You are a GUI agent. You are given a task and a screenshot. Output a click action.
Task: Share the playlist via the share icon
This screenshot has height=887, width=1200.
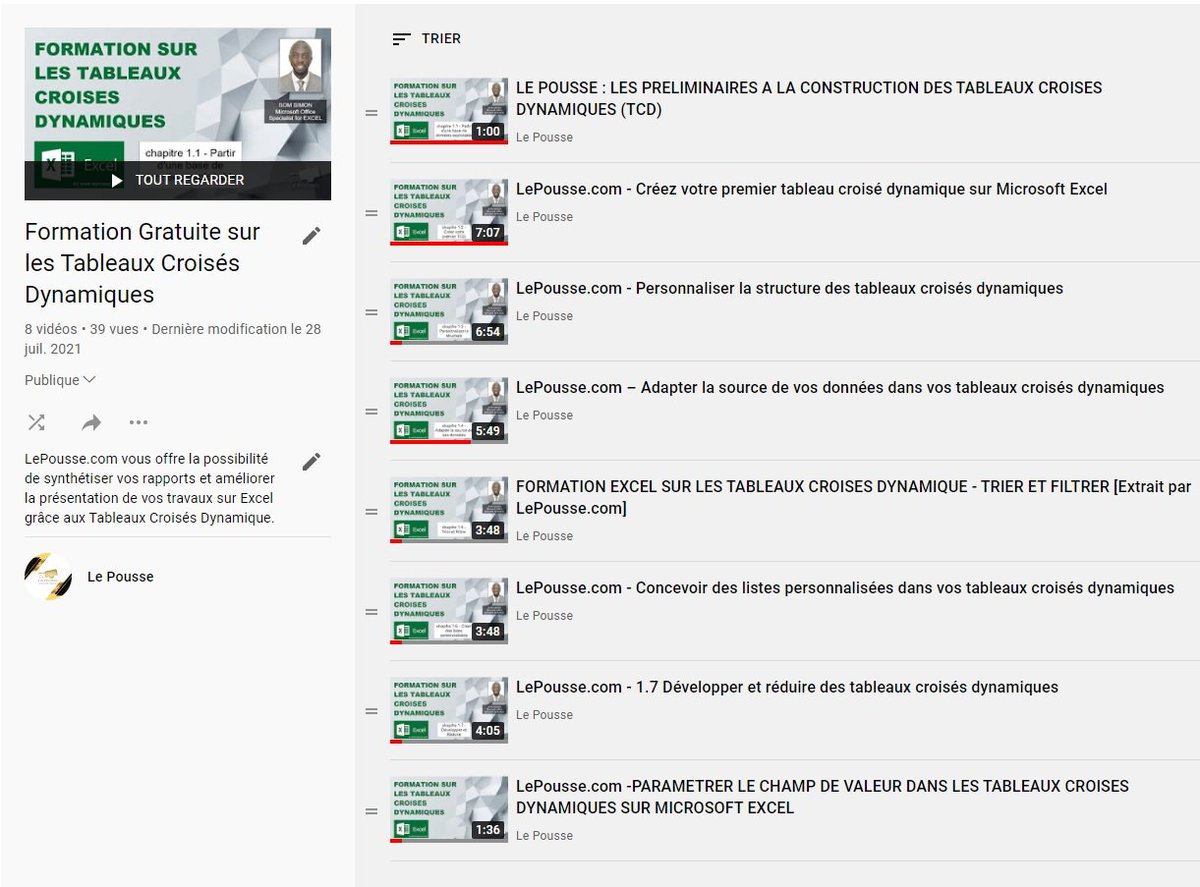90,422
